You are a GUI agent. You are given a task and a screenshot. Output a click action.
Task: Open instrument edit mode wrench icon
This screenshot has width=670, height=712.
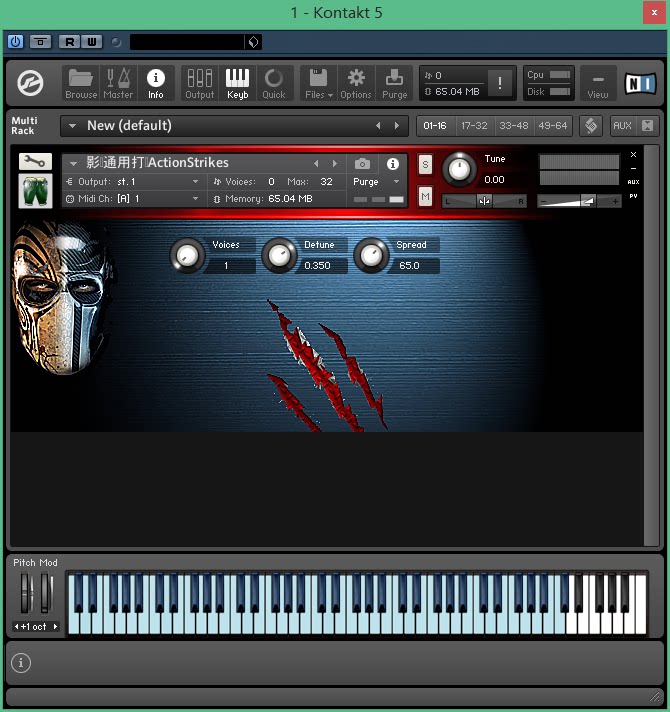35,161
